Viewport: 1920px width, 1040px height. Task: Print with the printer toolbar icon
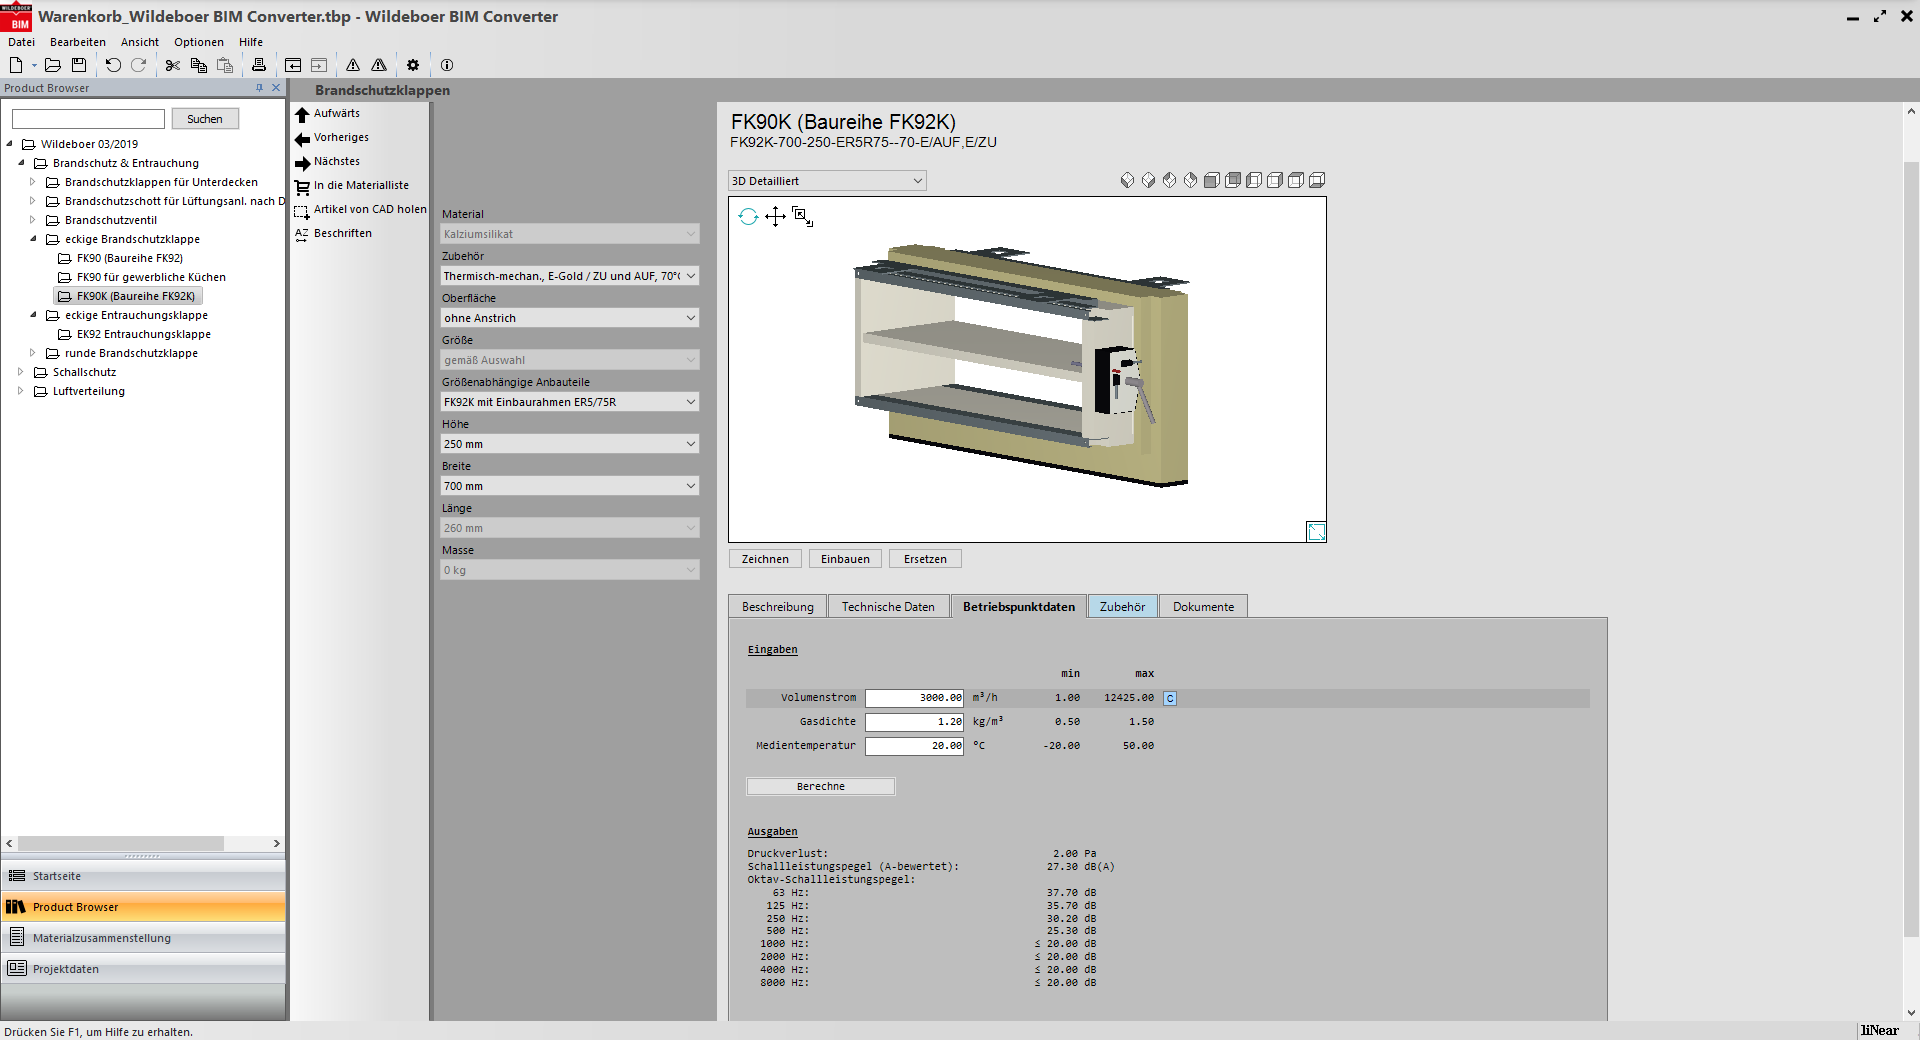click(259, 65)
